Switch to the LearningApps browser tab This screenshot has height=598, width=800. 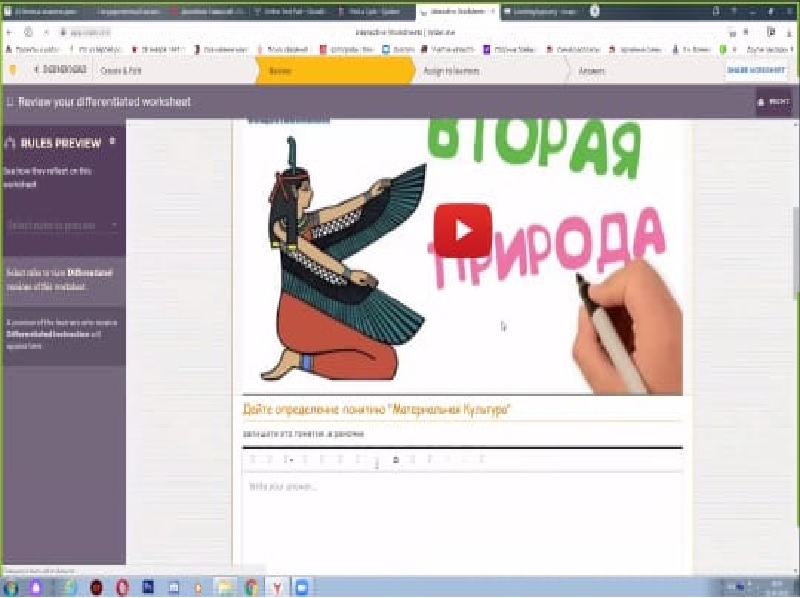541,11
